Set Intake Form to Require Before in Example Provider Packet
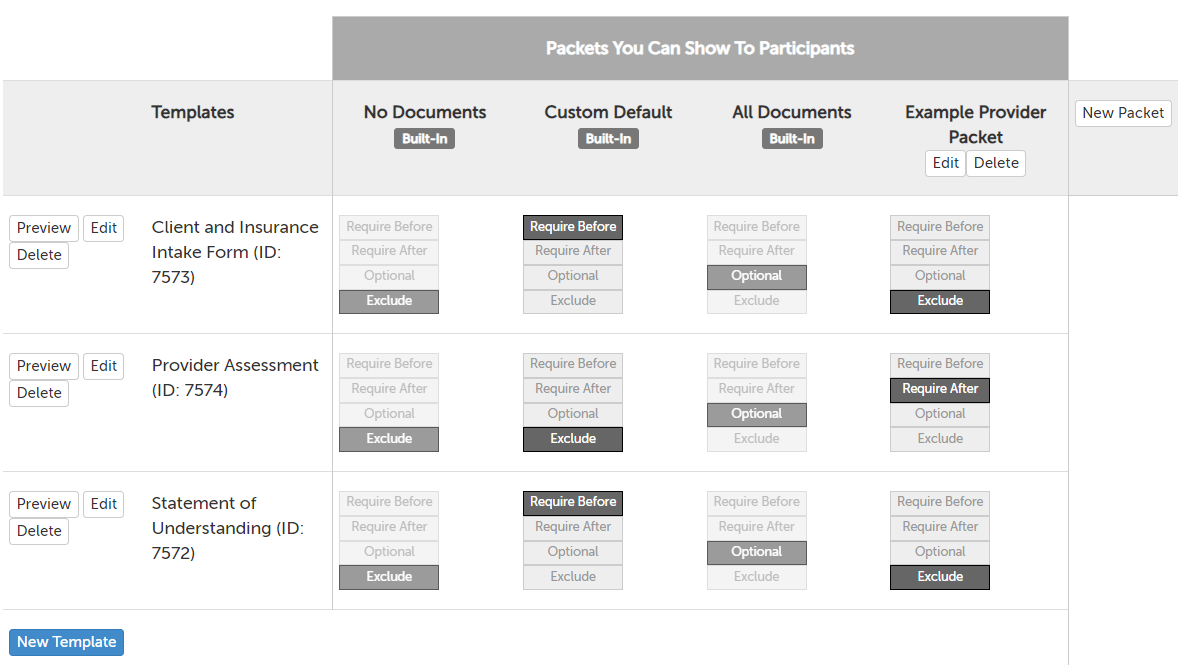The width and height of the screenshot is (1188, 665). point(939,226)
